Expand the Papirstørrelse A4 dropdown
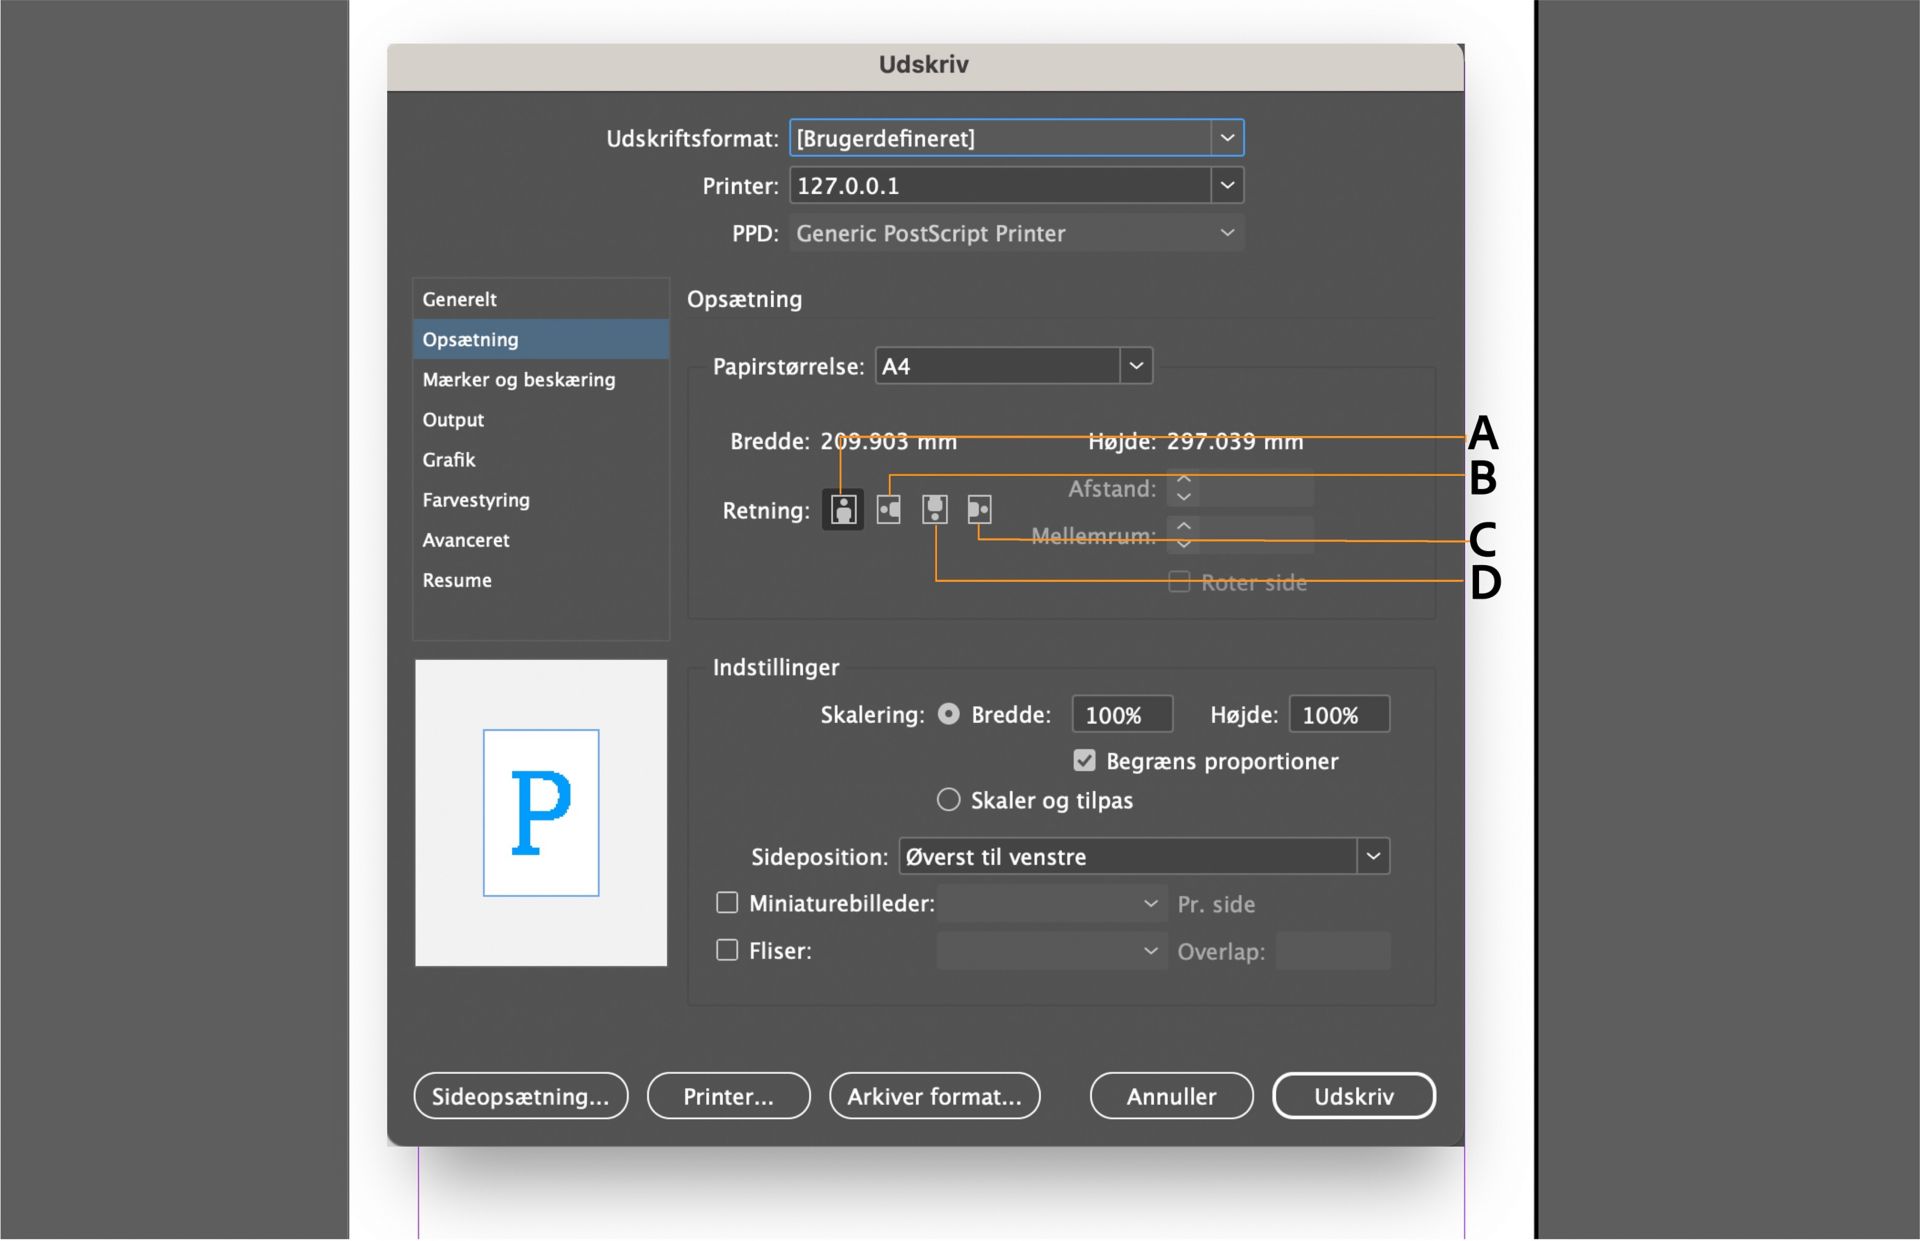Image resolution: width=1920 pixels, height=1241 pixels. [1136, 366]
